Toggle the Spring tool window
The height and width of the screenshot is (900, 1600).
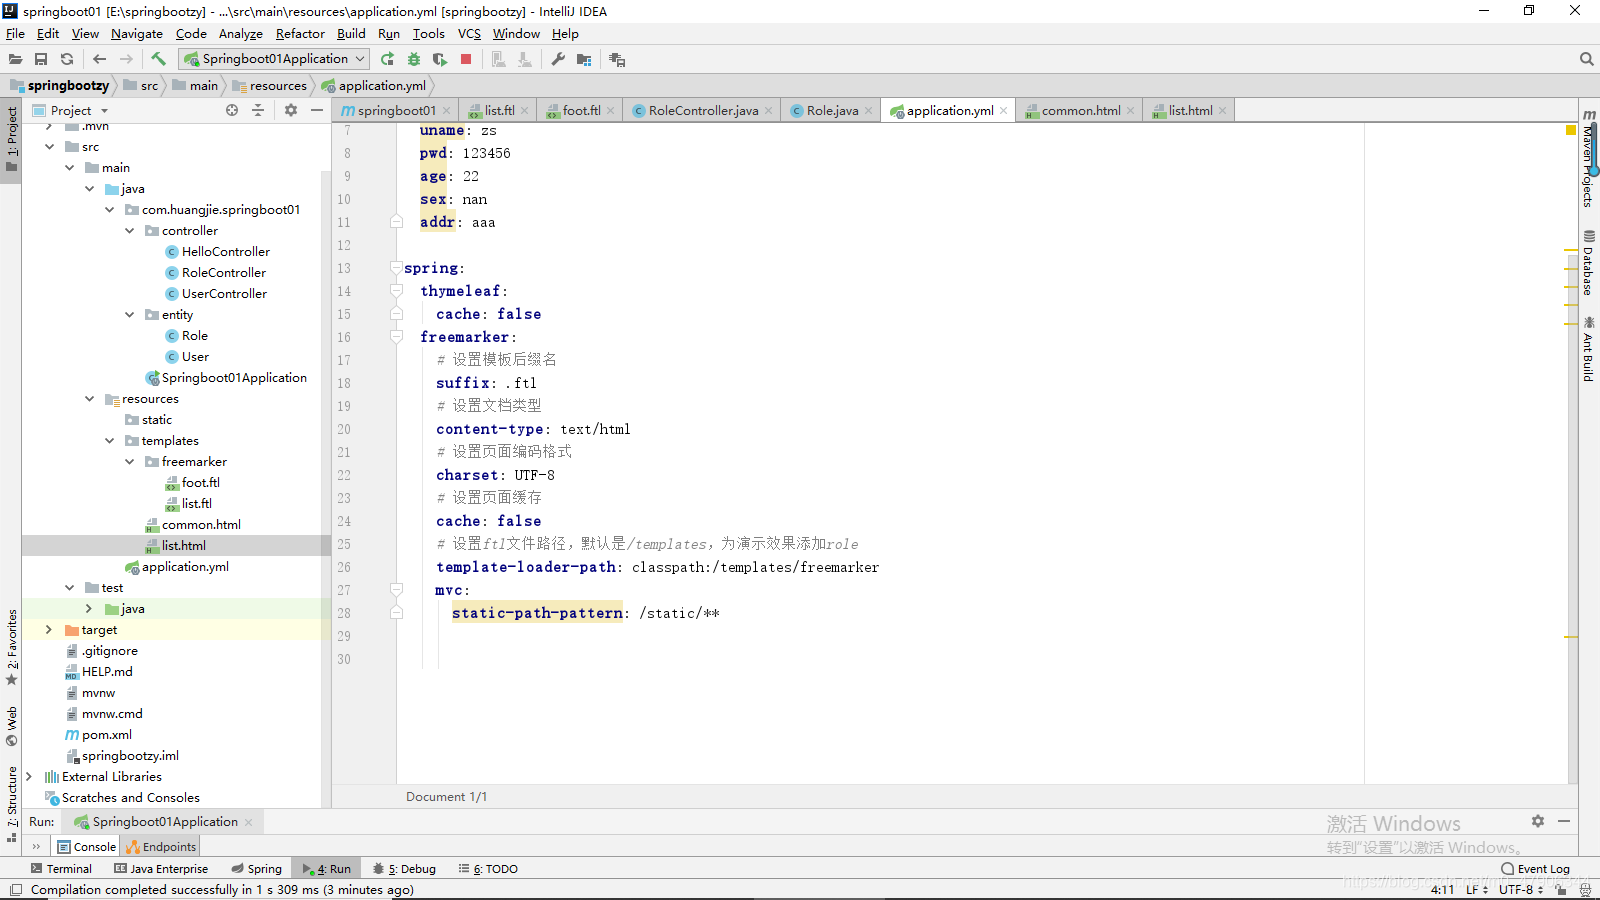[257, 869]
